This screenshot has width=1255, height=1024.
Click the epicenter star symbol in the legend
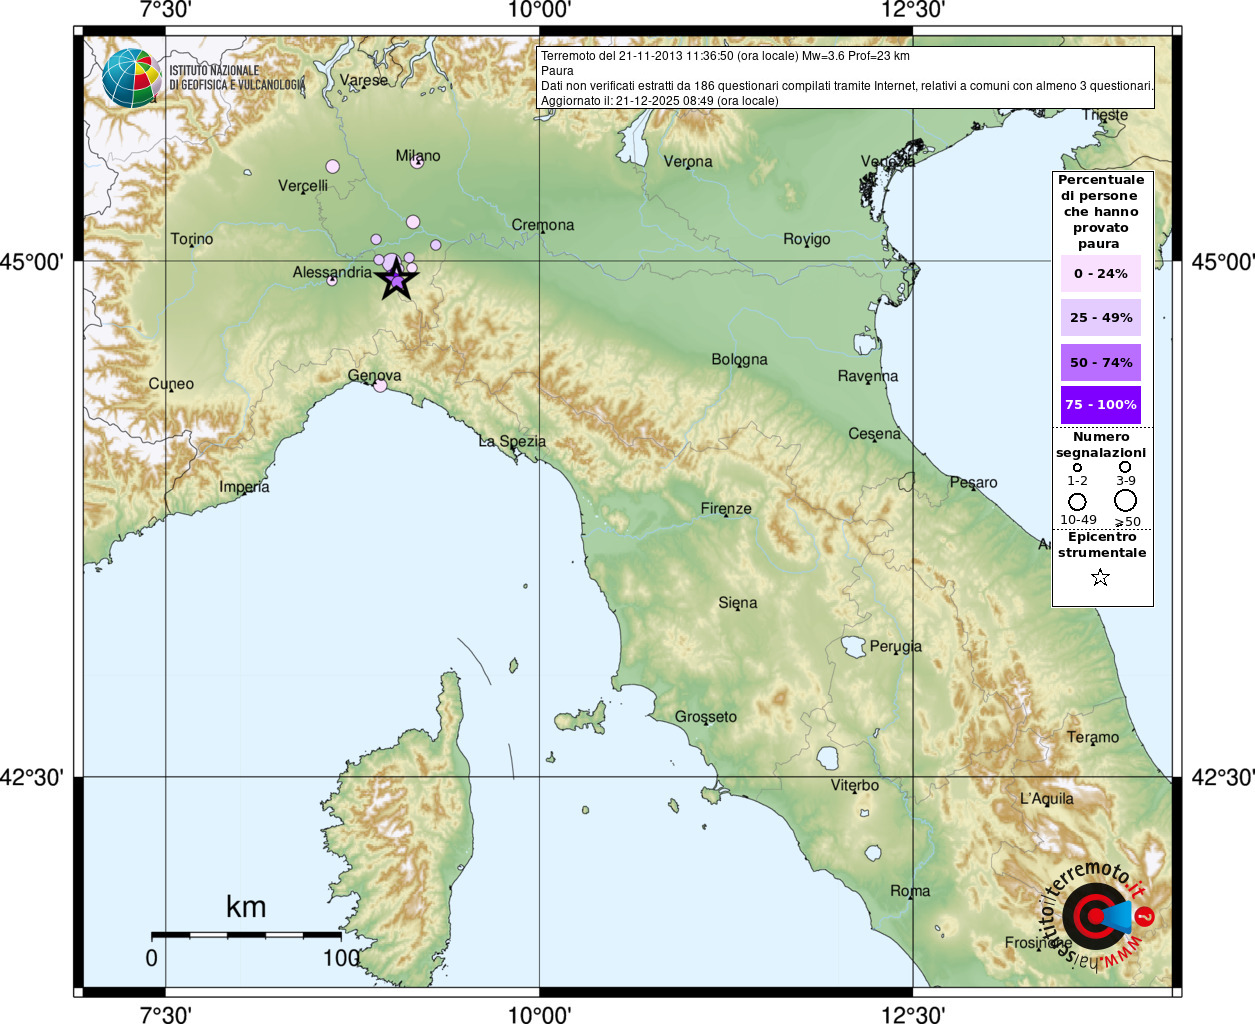pos(1100,577)
